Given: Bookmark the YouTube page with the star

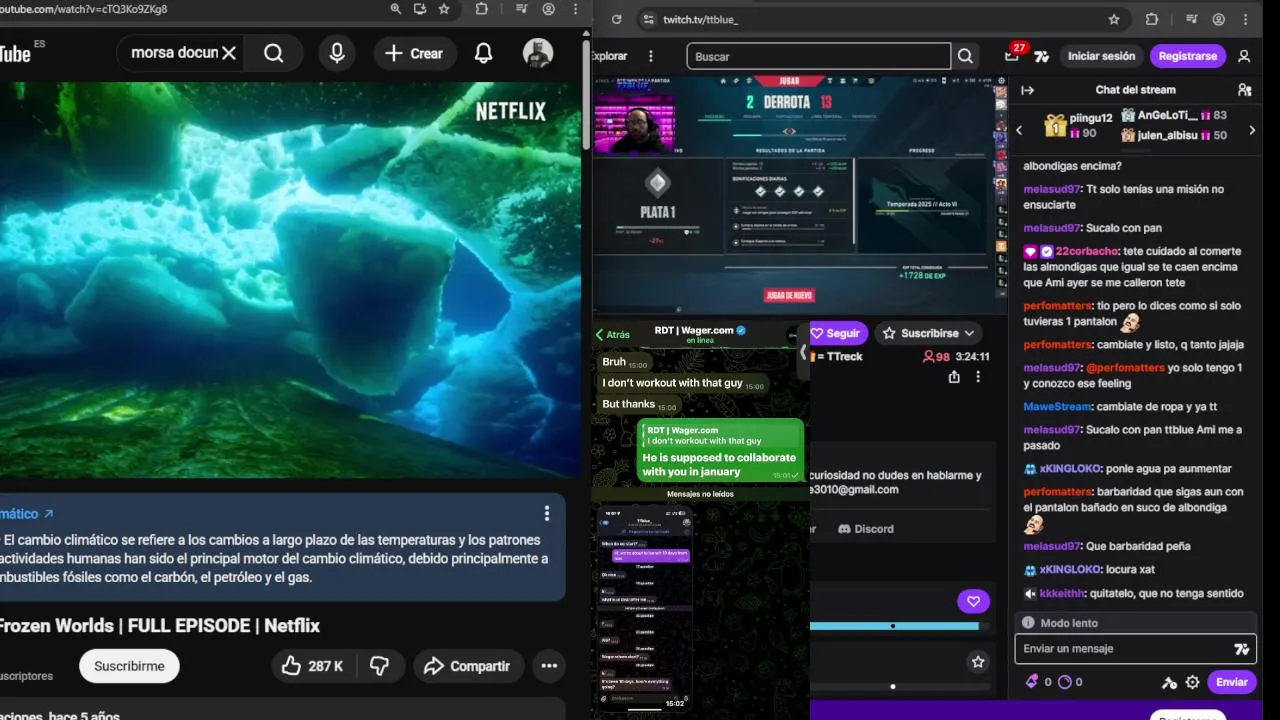Looking at the screenshot, I should (444, 8).
